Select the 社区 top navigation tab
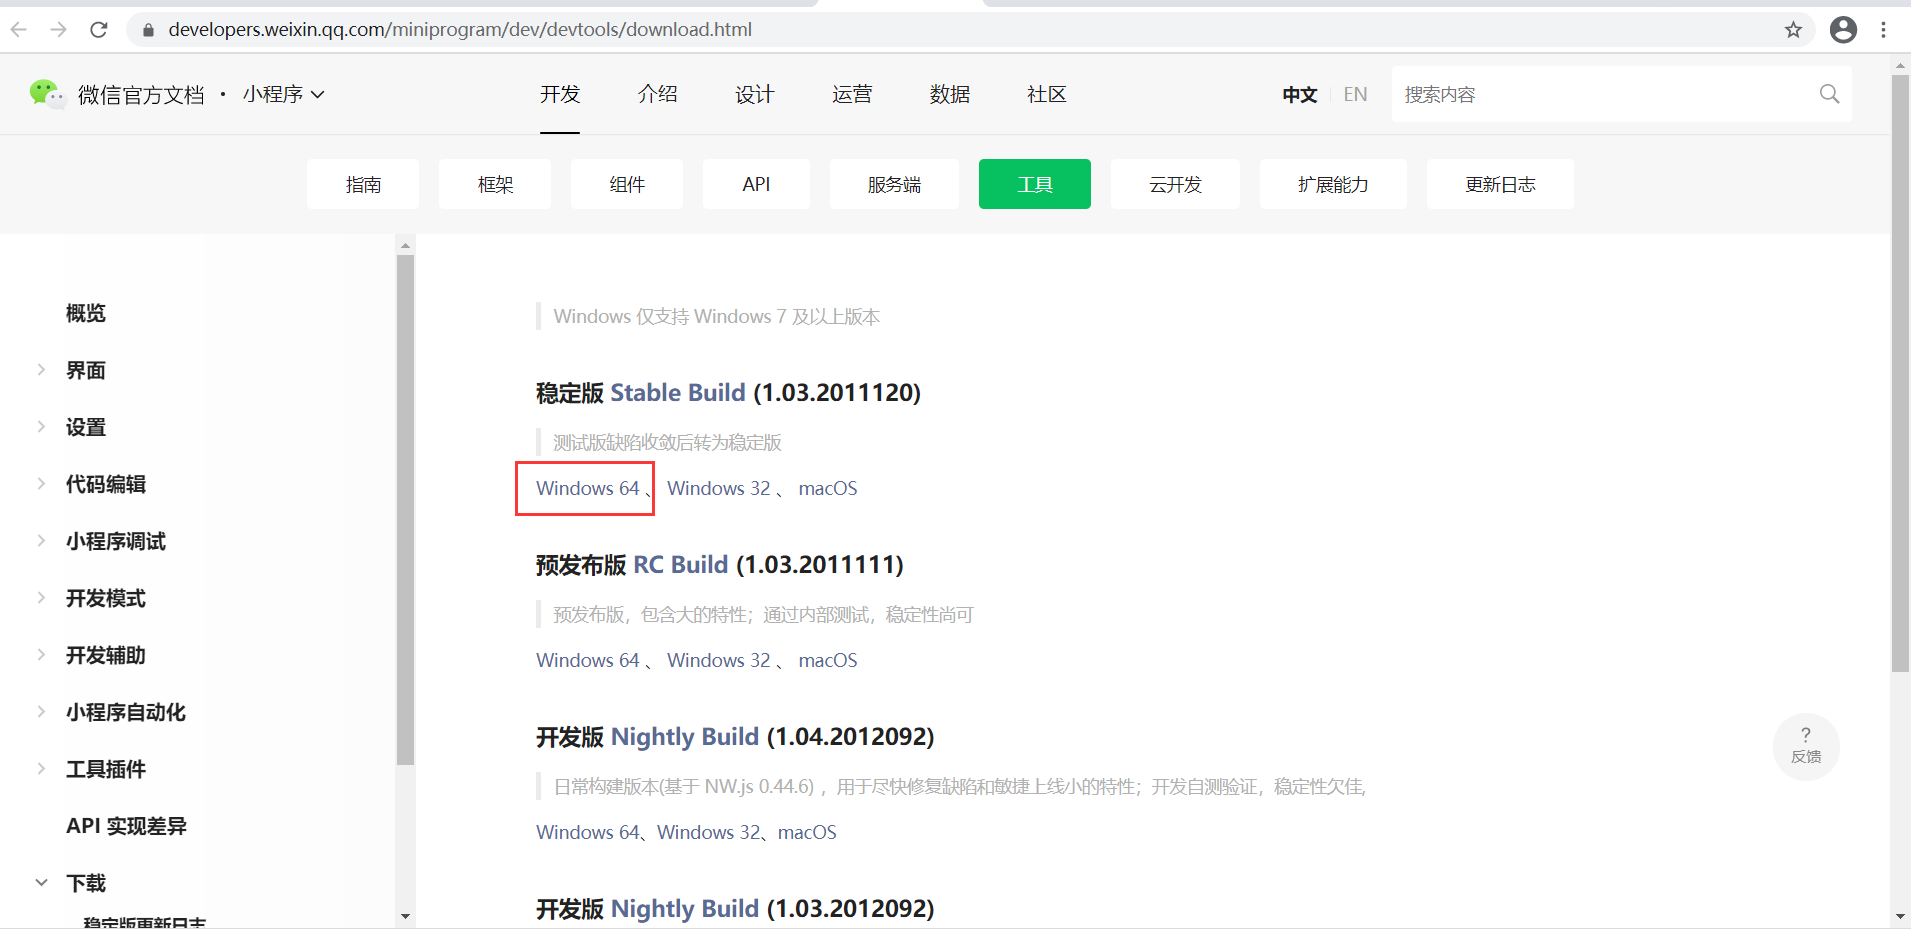Viewport: 1911px width, 933px height. coord(1047,94)
